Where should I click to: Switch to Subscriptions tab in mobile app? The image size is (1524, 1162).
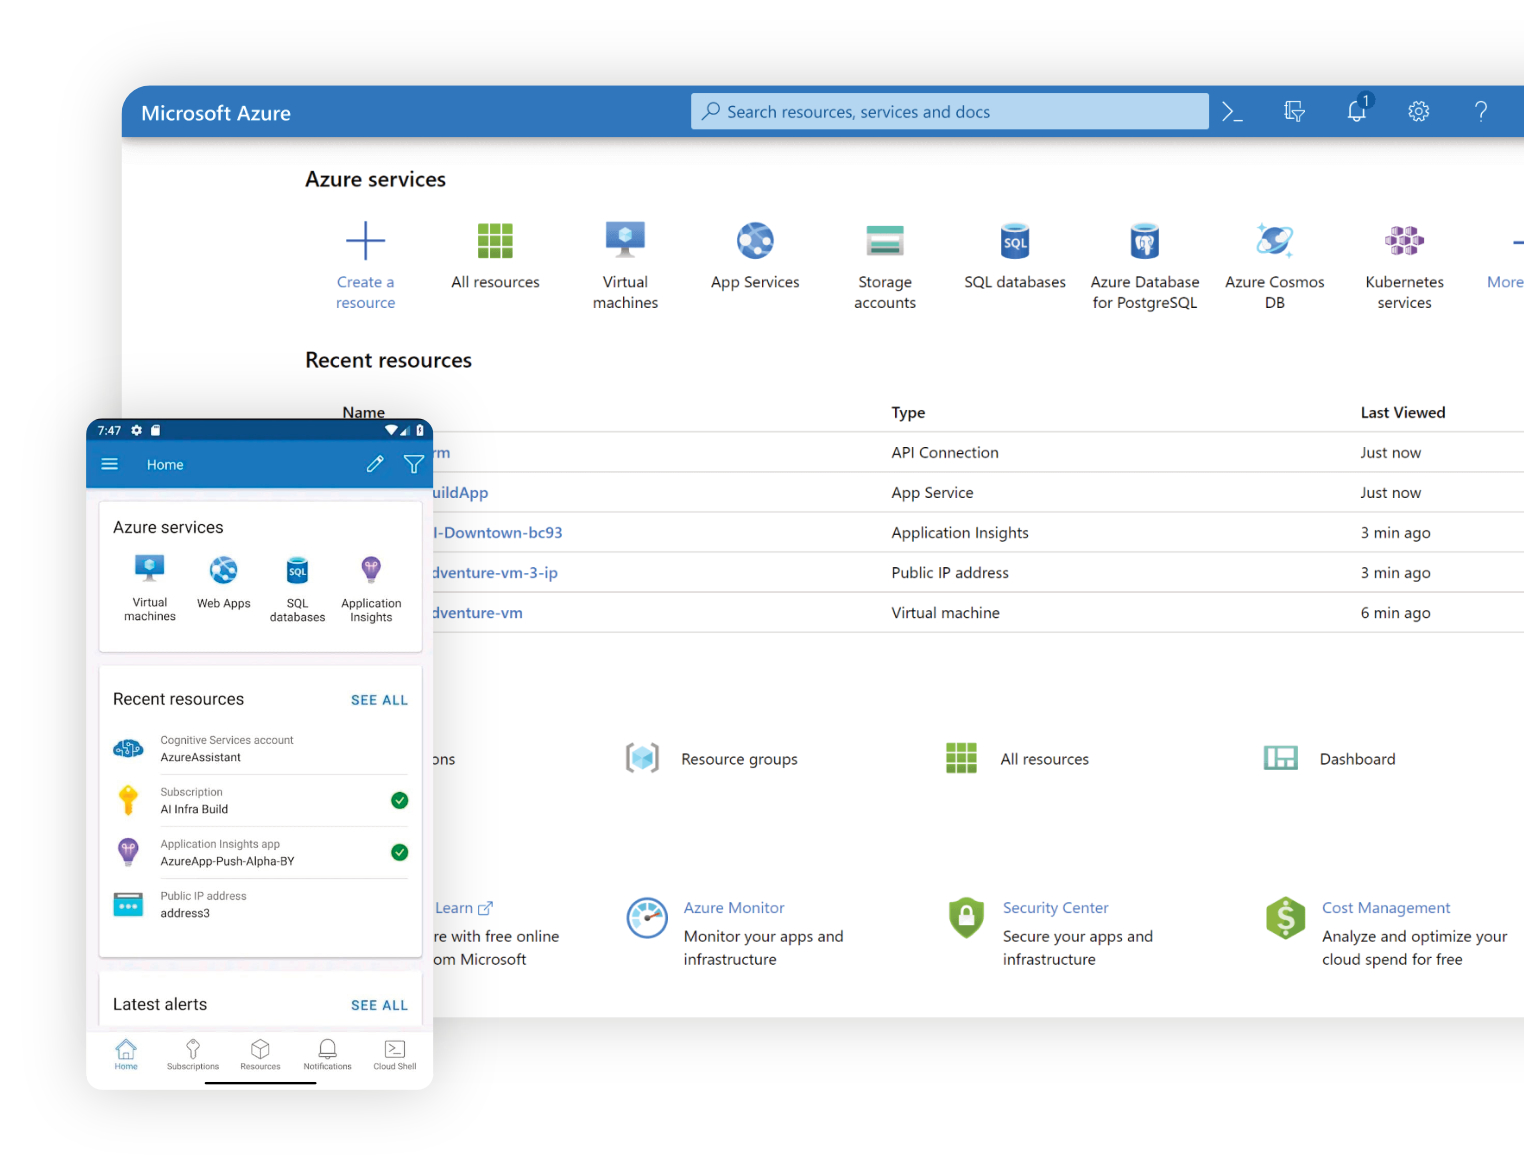coord(193,1054)
